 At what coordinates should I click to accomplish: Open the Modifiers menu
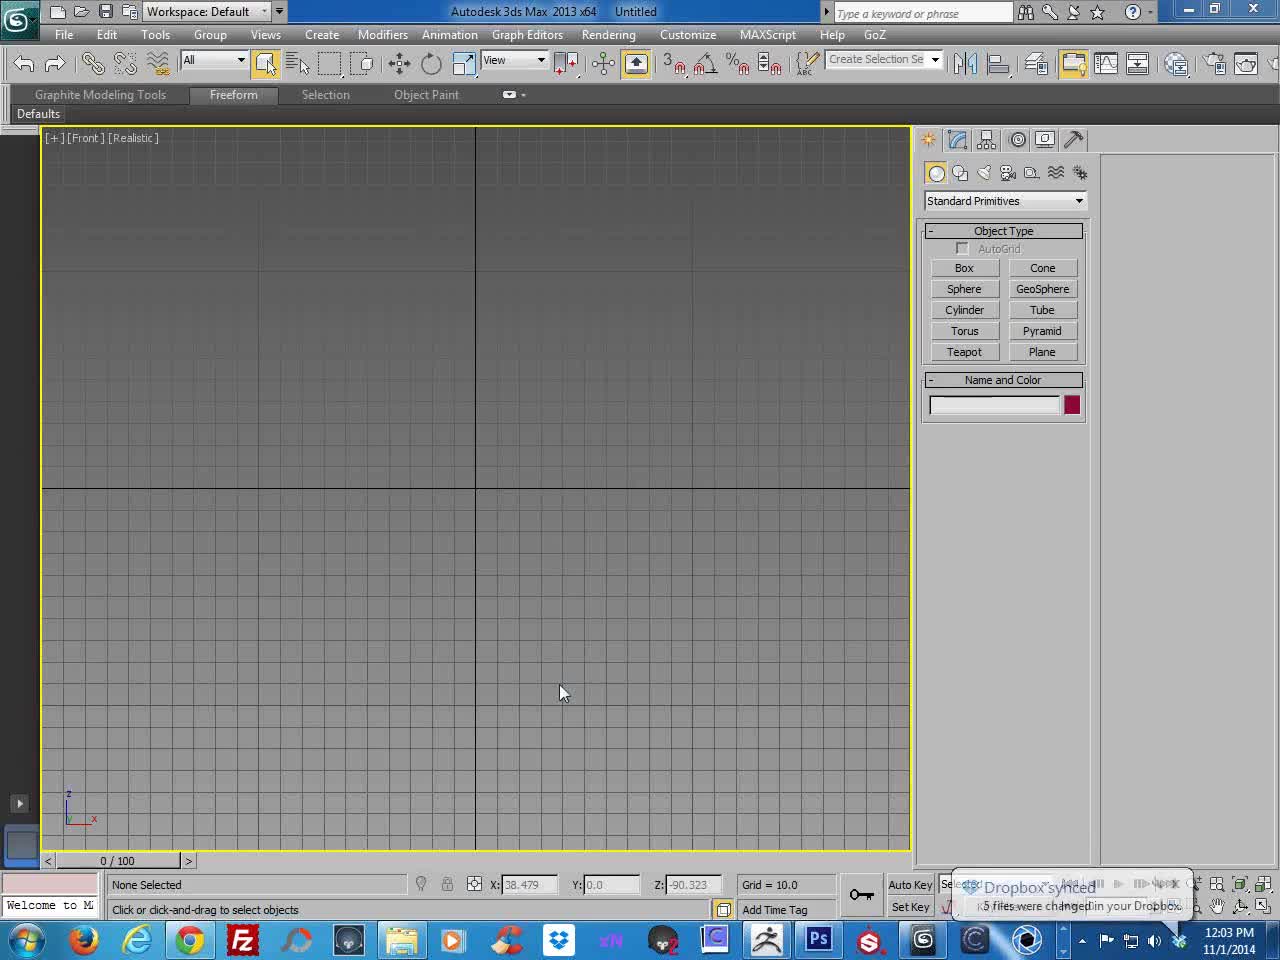tap(382, 35)
